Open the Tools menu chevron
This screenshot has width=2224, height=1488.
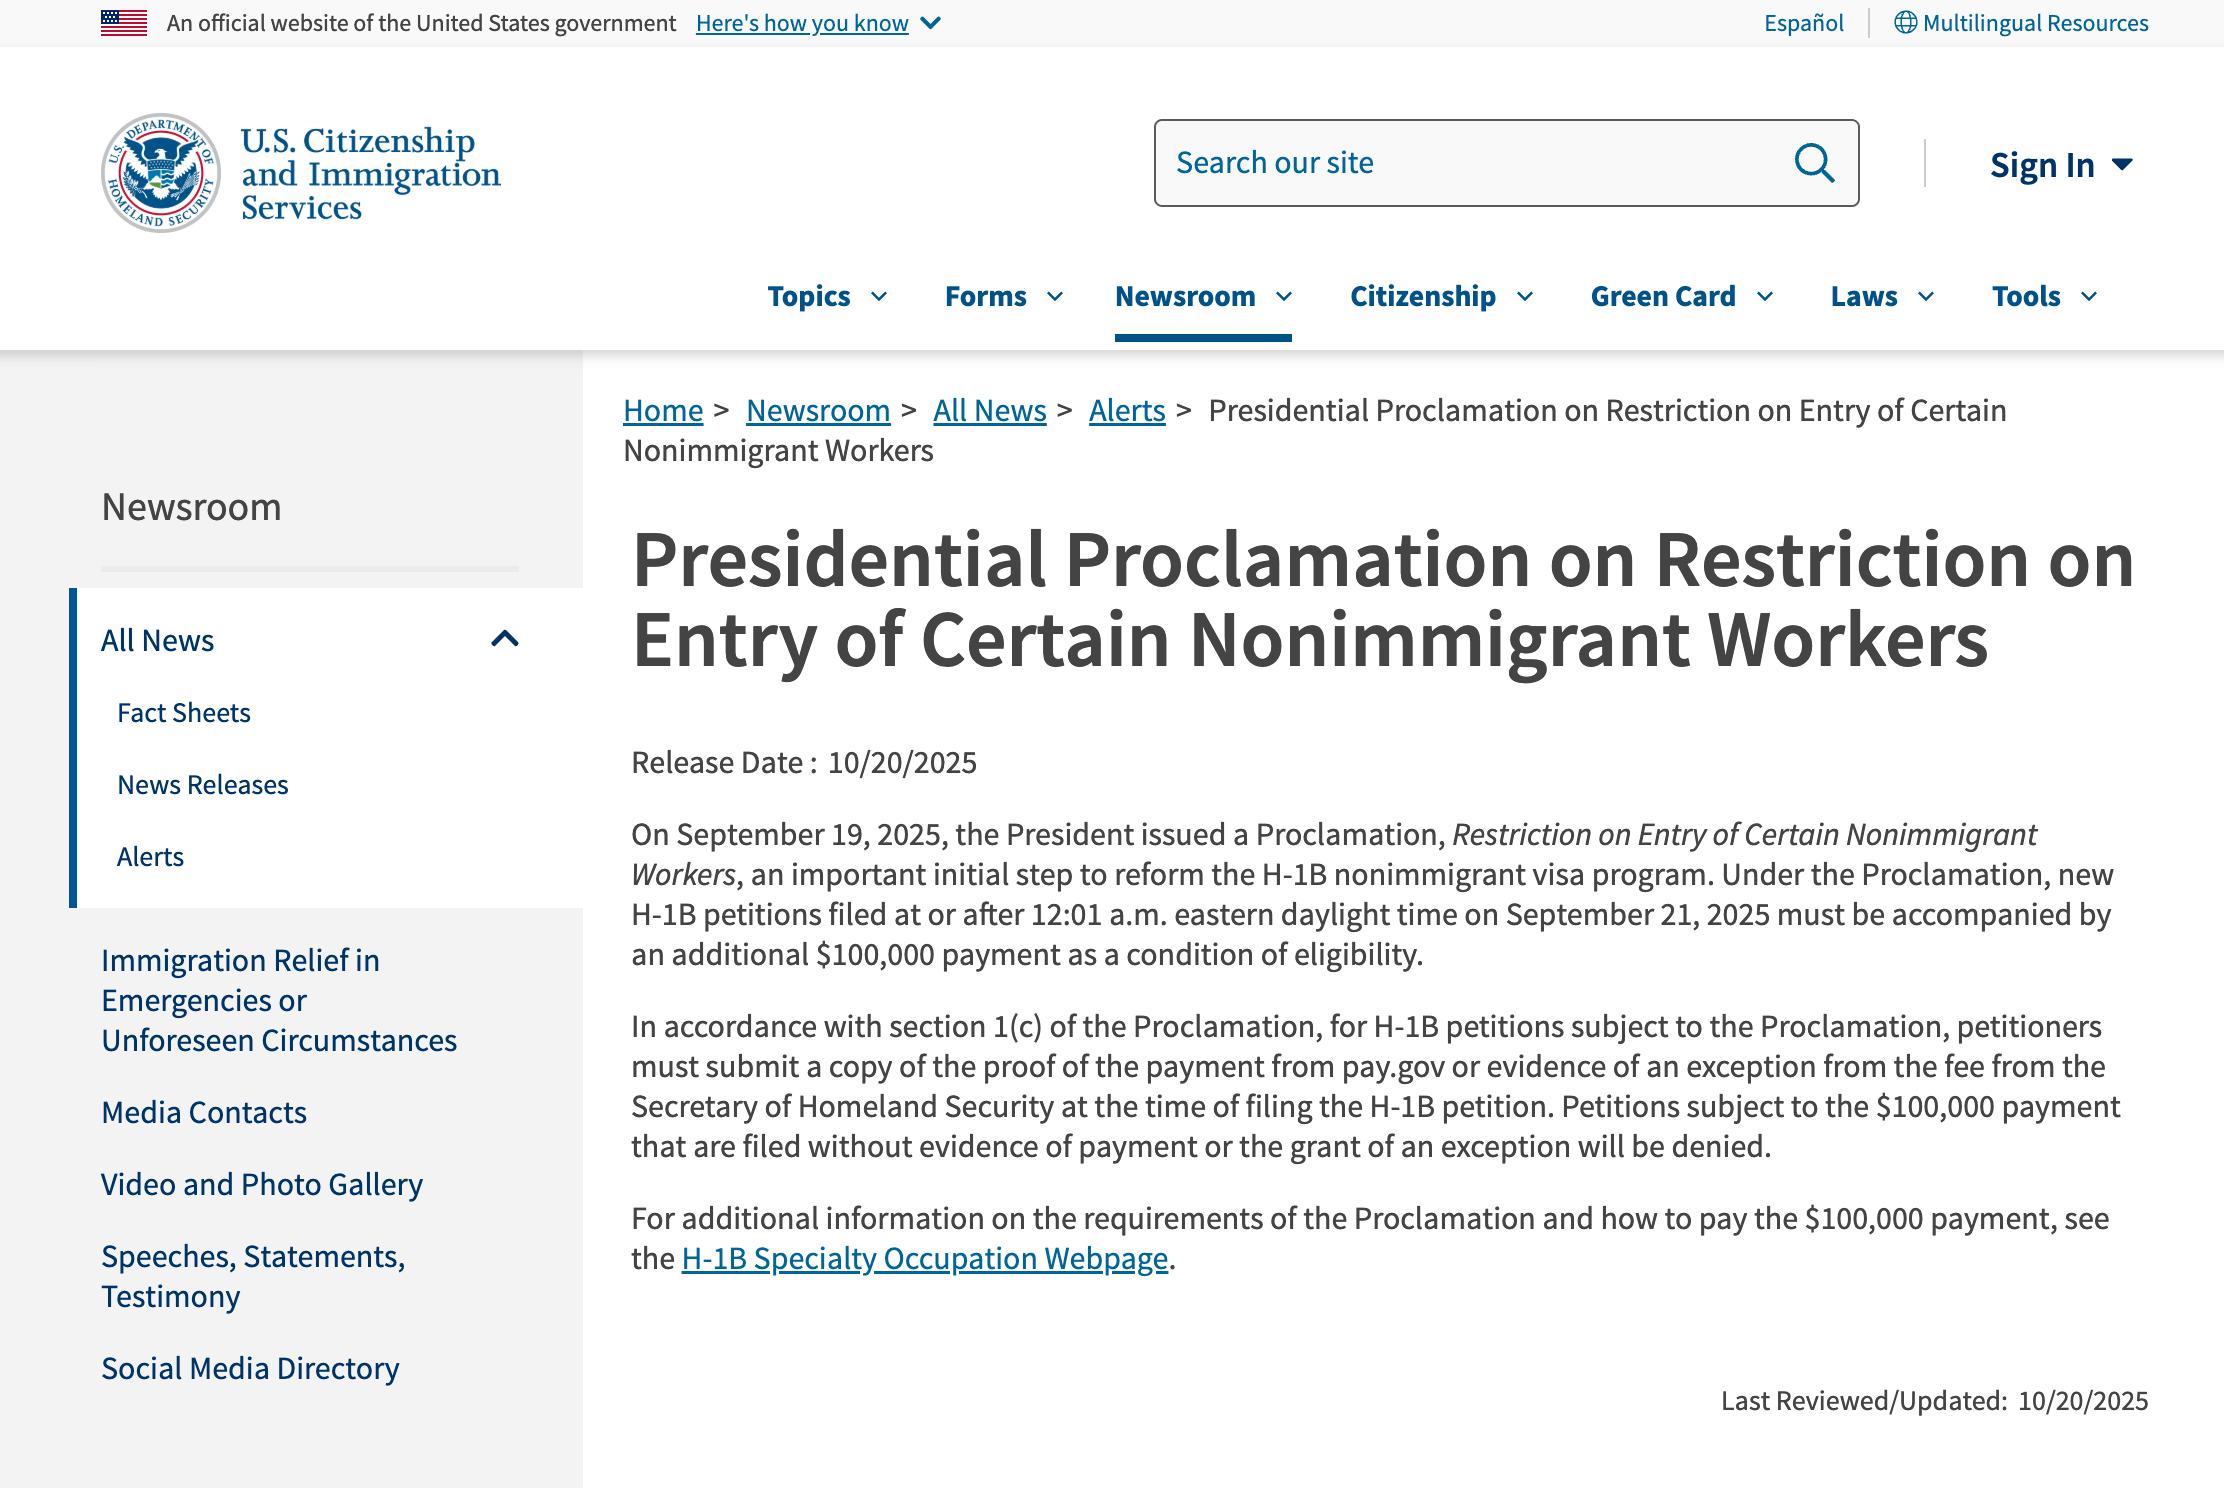pyautogui.click(x=2089, y=296)
